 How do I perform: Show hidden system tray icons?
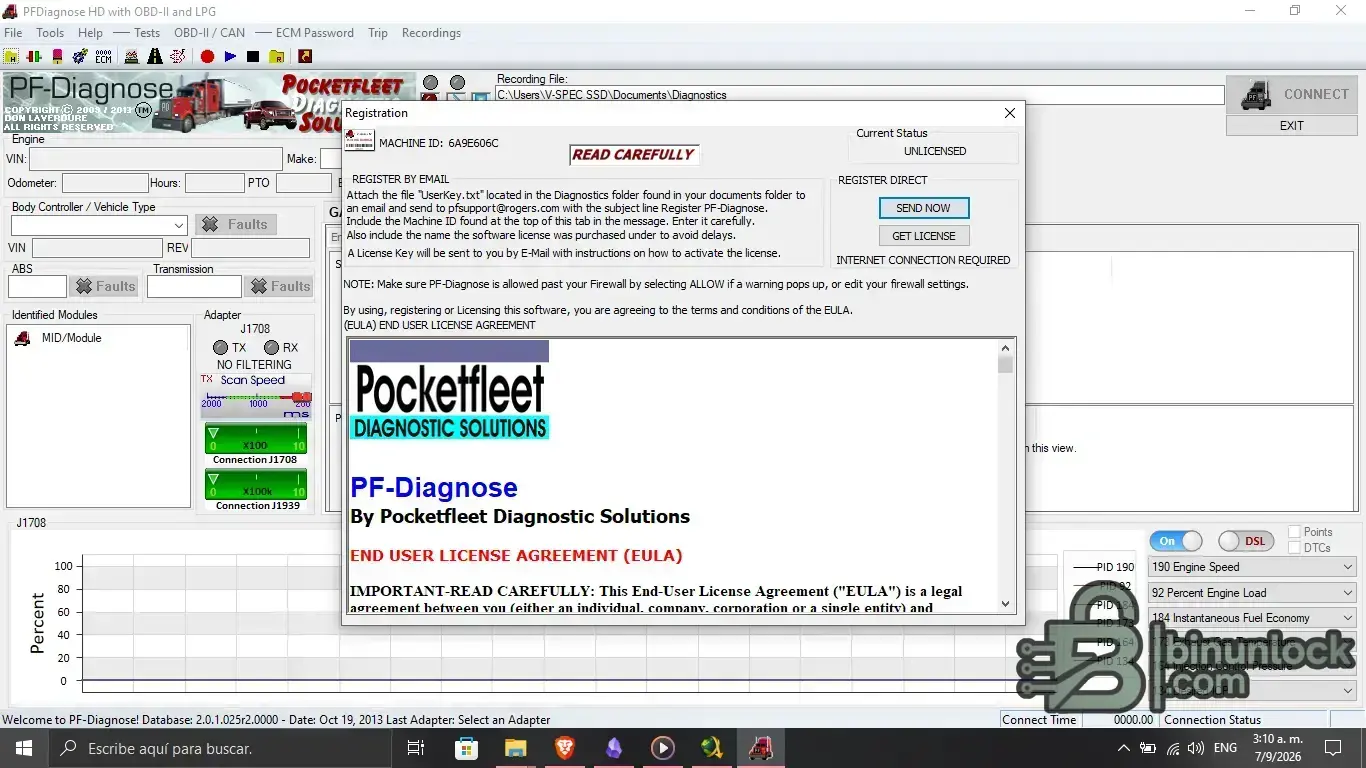pyautogui.click(x=1124, y=748)
